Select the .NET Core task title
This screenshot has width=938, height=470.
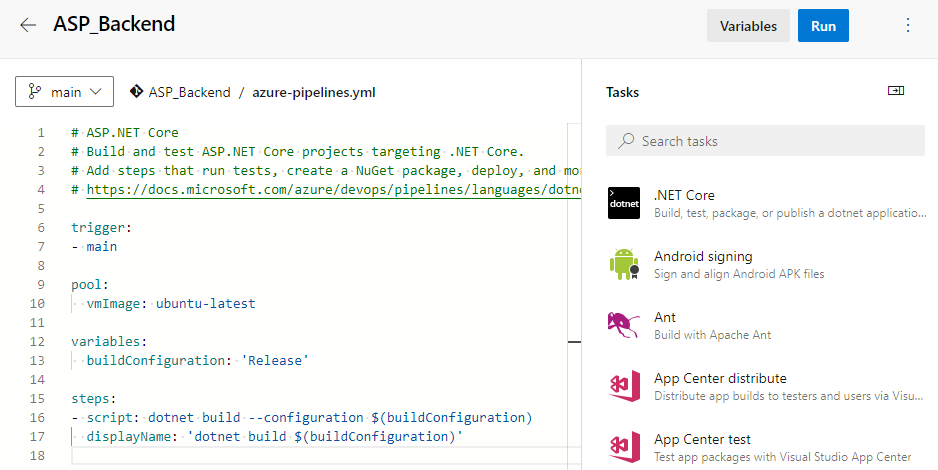(684, 195)
